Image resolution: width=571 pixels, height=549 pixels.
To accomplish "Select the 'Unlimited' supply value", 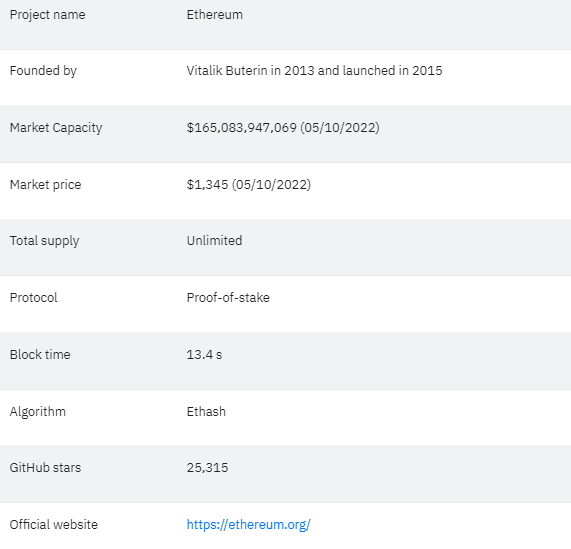I will coord(214,241).
